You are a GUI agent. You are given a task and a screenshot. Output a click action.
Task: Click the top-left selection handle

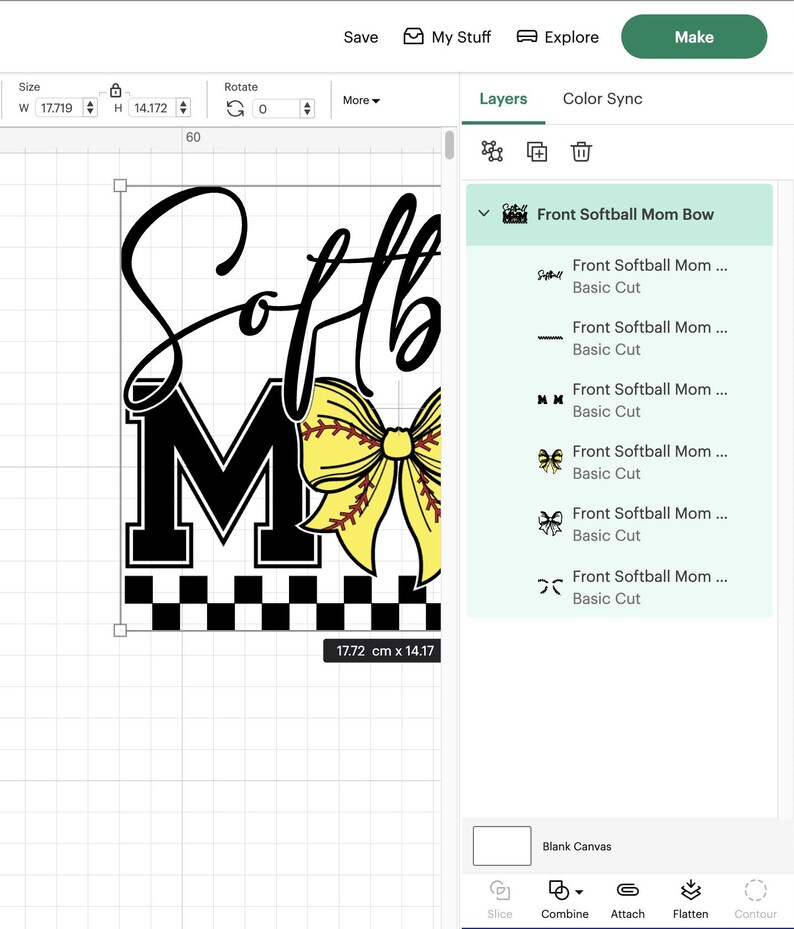[x=120, y=186]
